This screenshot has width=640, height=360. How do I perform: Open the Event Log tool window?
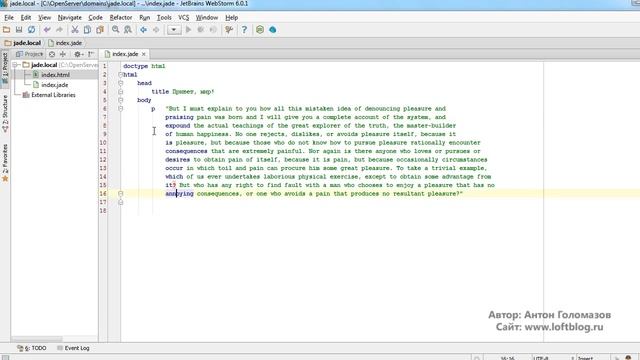click(x=73, y=348)
